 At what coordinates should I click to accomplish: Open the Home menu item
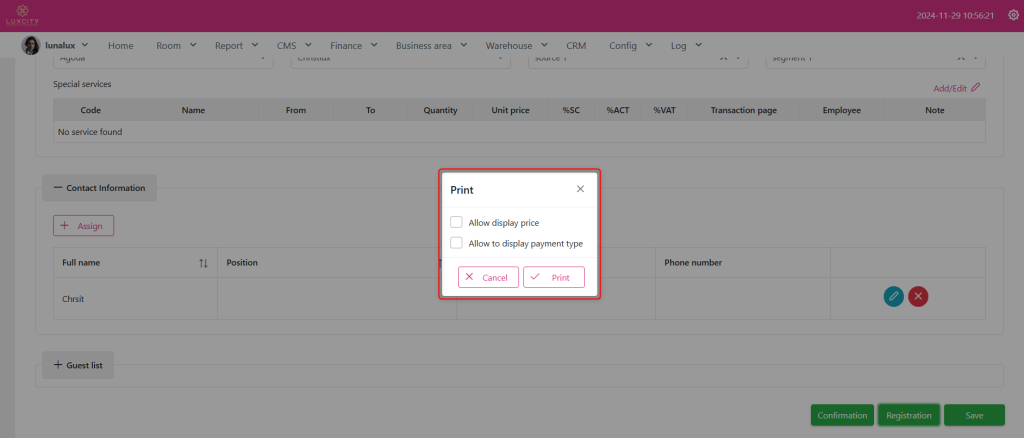click(120, 45)
